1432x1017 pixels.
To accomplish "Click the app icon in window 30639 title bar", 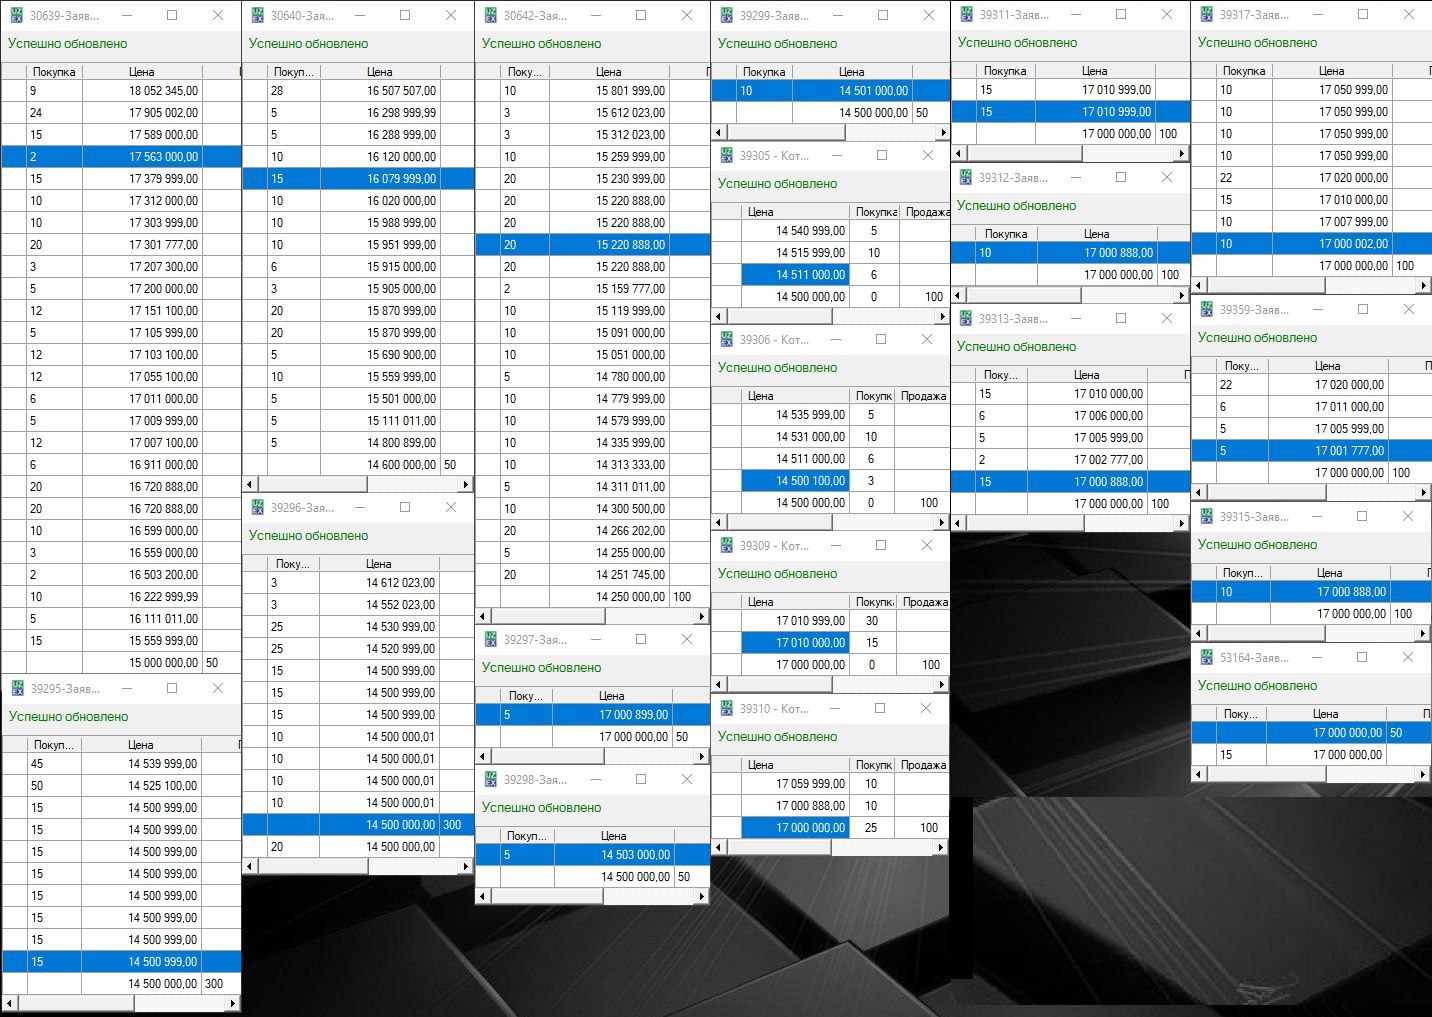I will tap(17, 16).
